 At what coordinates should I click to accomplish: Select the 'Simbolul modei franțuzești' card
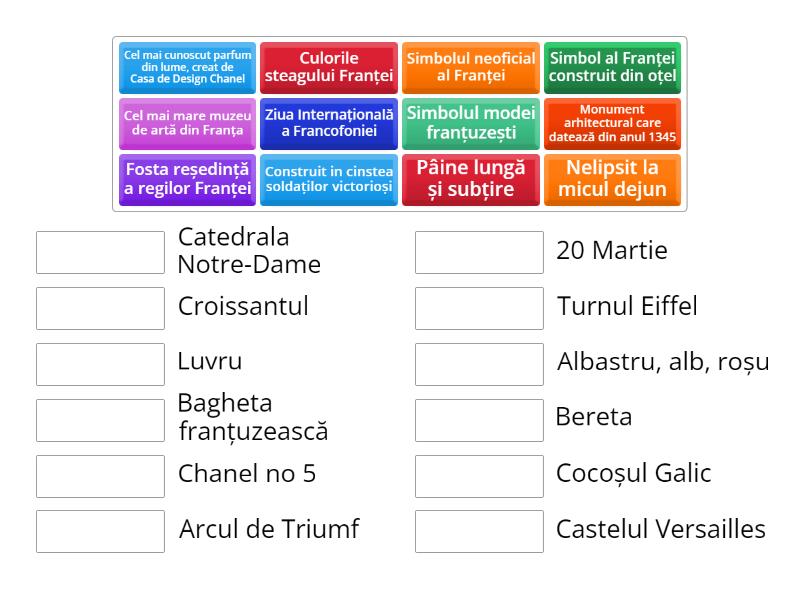pyautogui.click(x=471, y=124)
